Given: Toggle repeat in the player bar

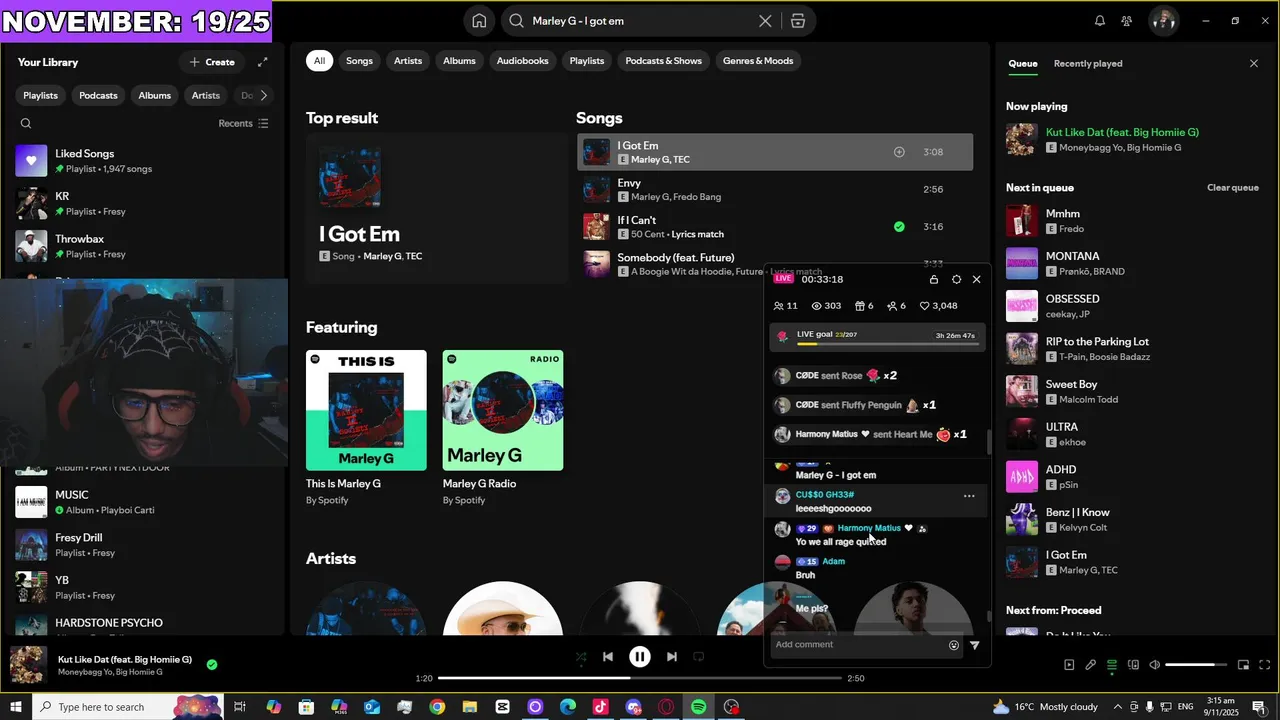Looking at the screenshot, I should pos(699,657).
